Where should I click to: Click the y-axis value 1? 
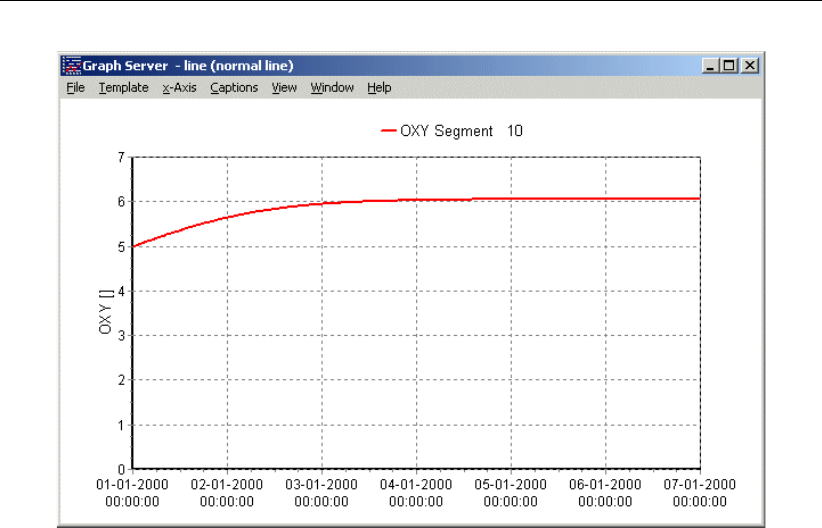pos(121,425)
